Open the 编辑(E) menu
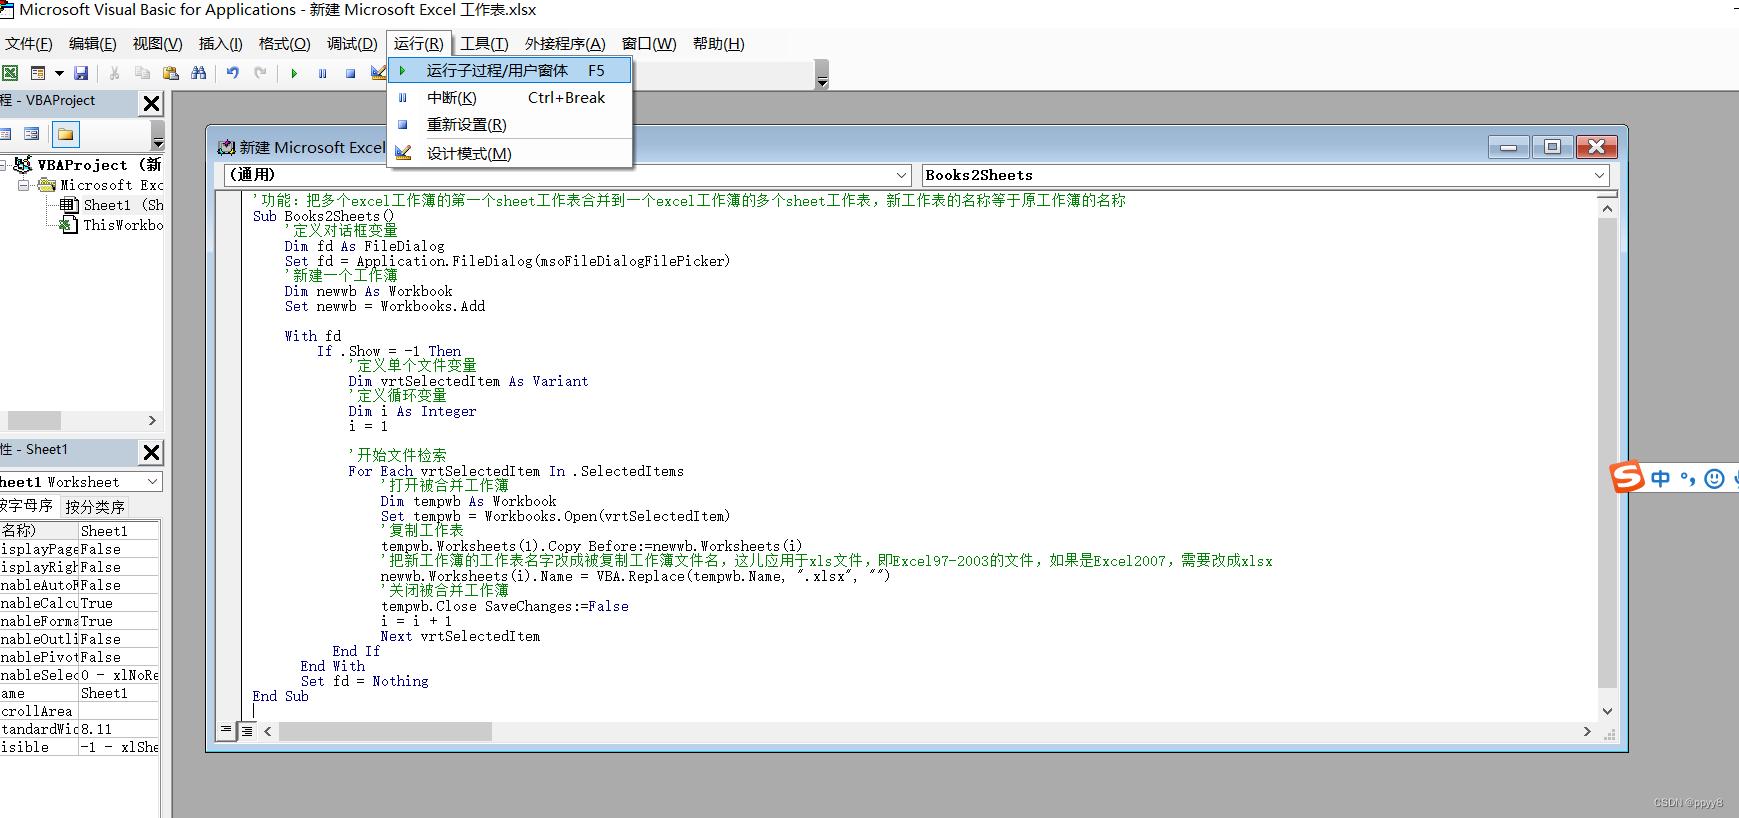 tap(92, 44)
